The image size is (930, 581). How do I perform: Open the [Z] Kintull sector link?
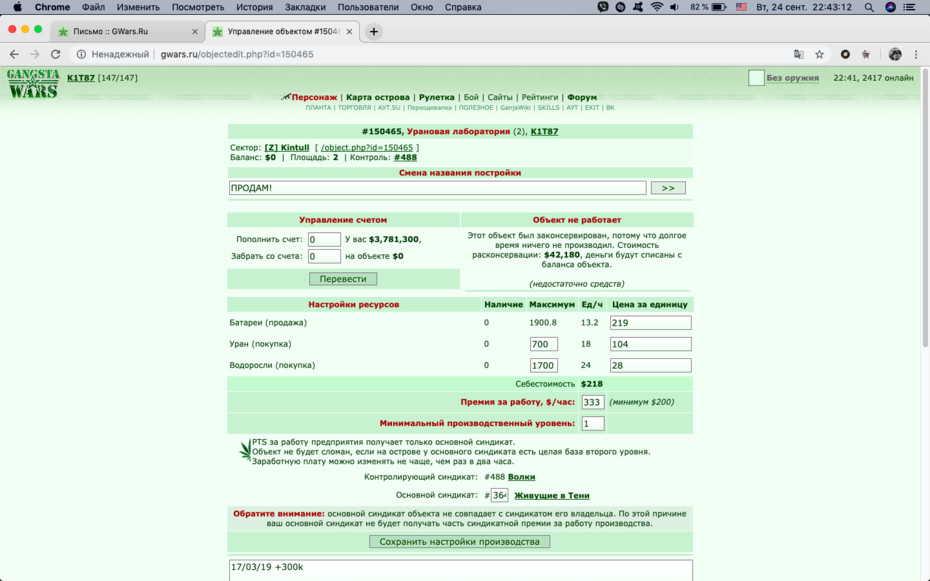tap(287, 148)
